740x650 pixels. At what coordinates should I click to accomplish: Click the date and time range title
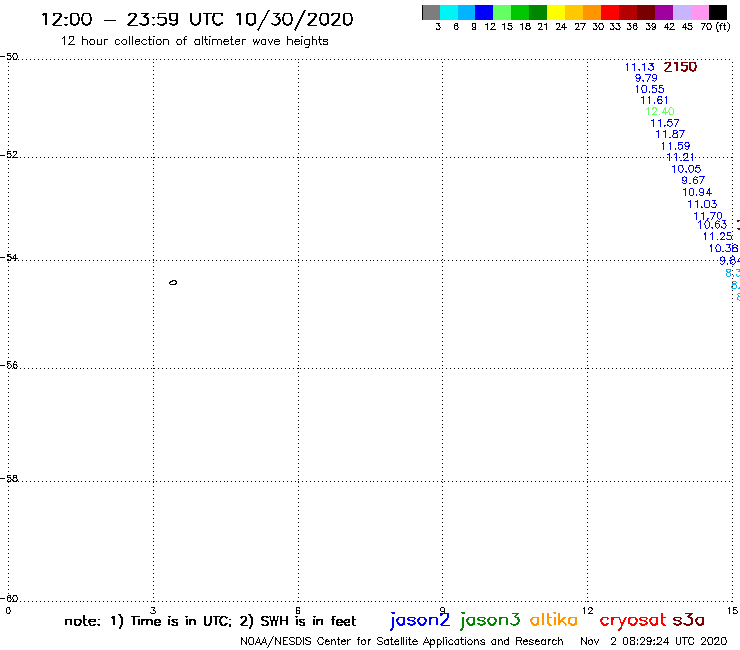click(x=197, y=19)
